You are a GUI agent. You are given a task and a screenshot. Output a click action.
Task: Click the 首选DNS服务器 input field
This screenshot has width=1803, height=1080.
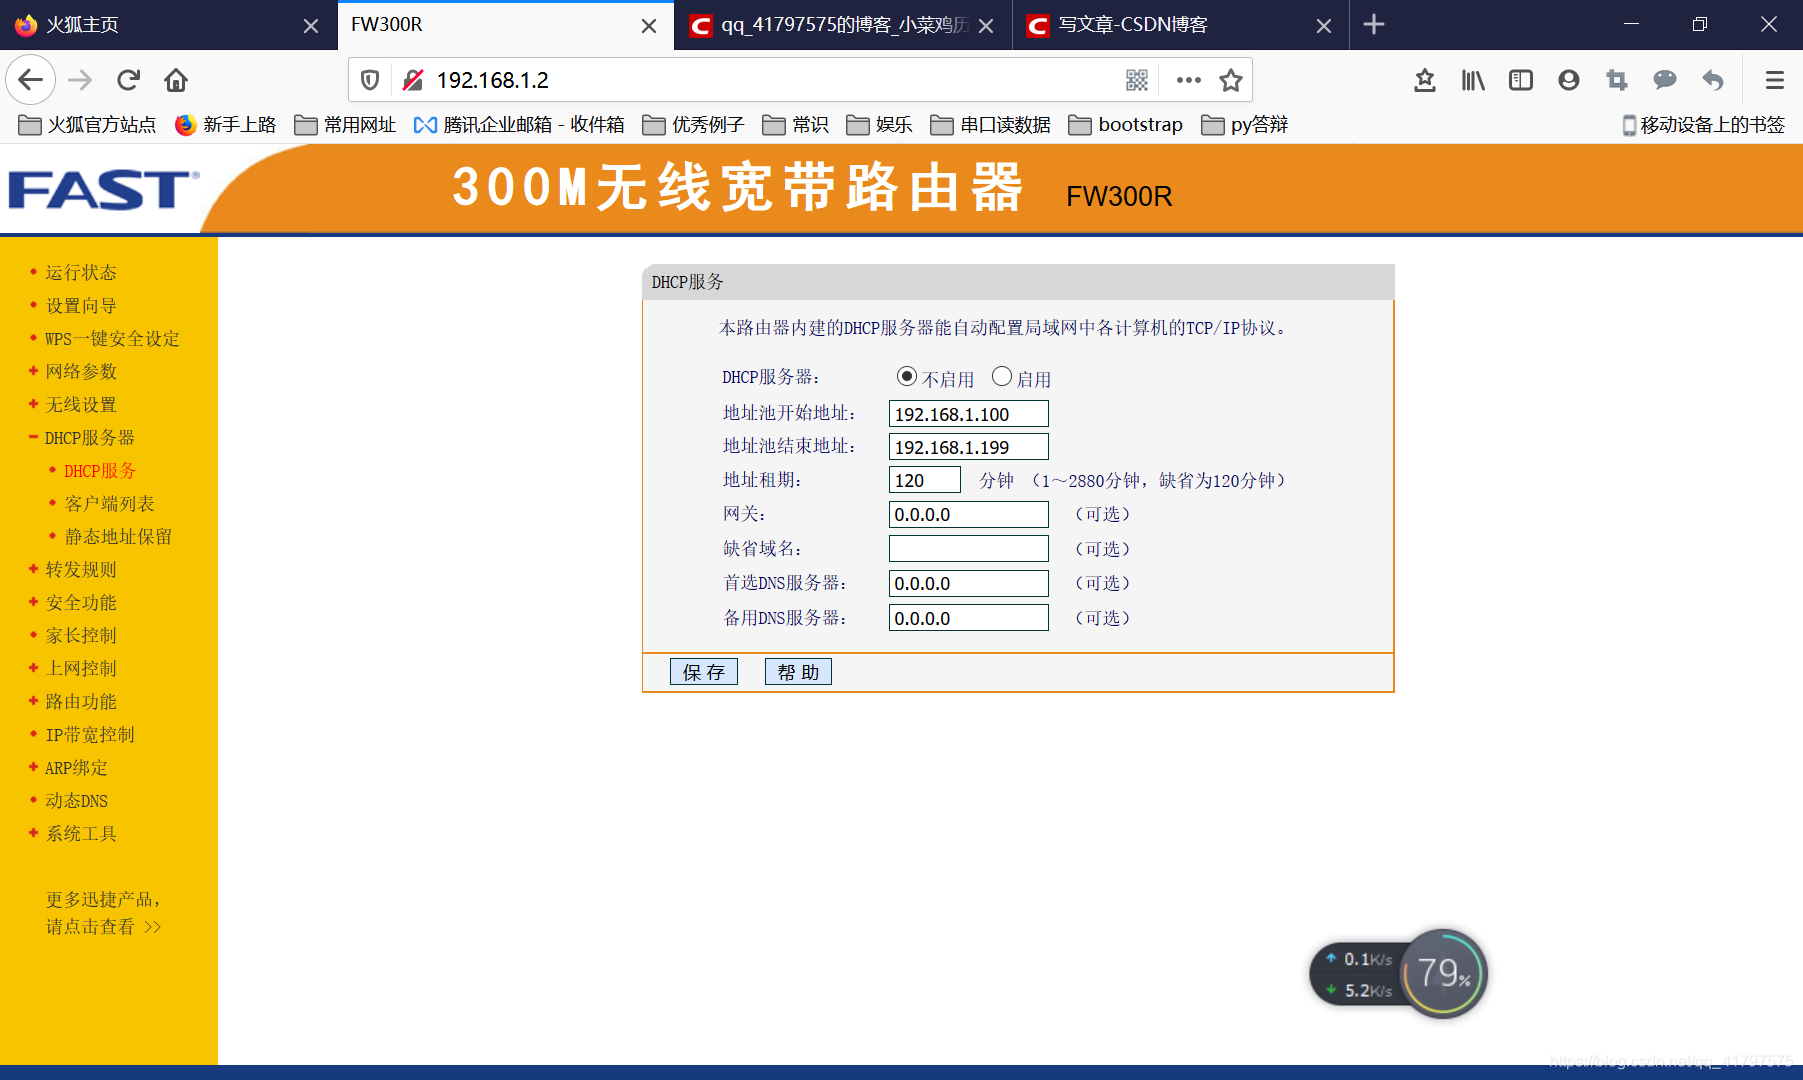coord(968,583)
